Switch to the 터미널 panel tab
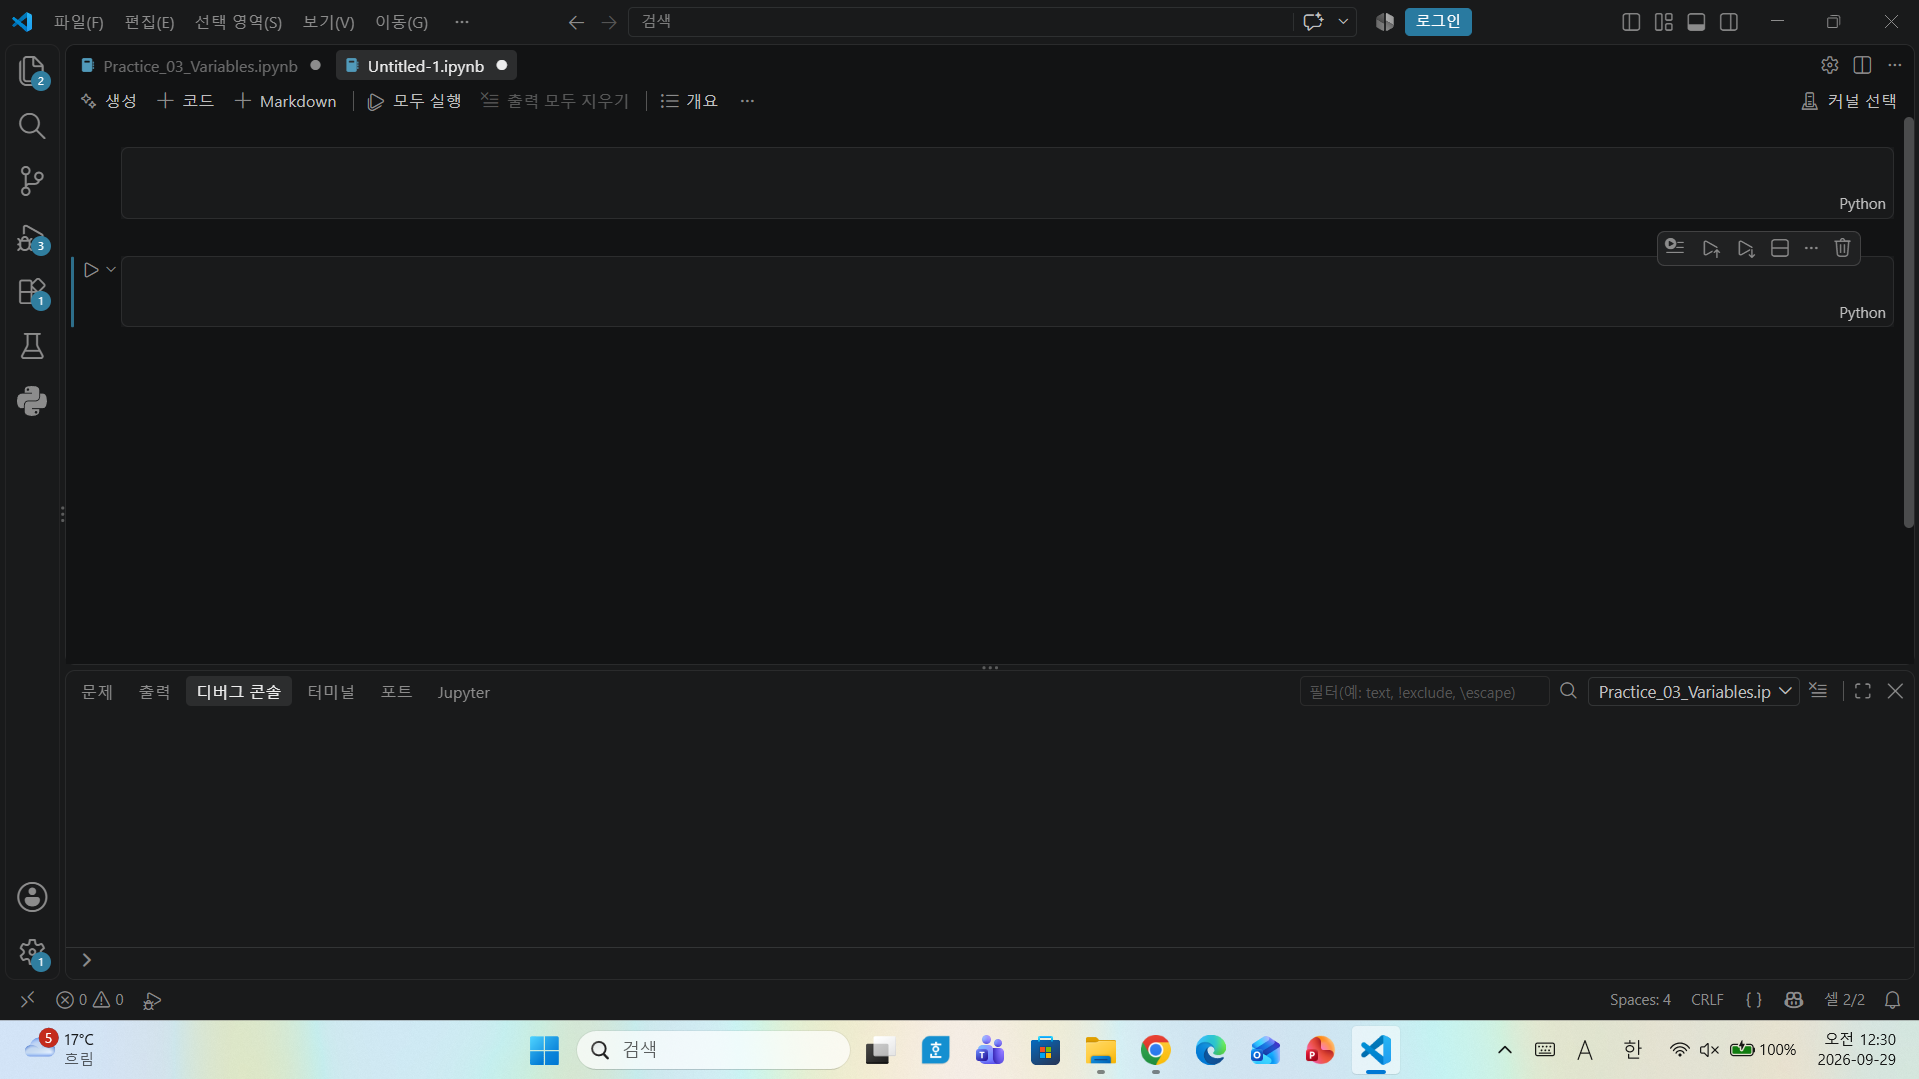1919x1079 pixels. point(331,692)
